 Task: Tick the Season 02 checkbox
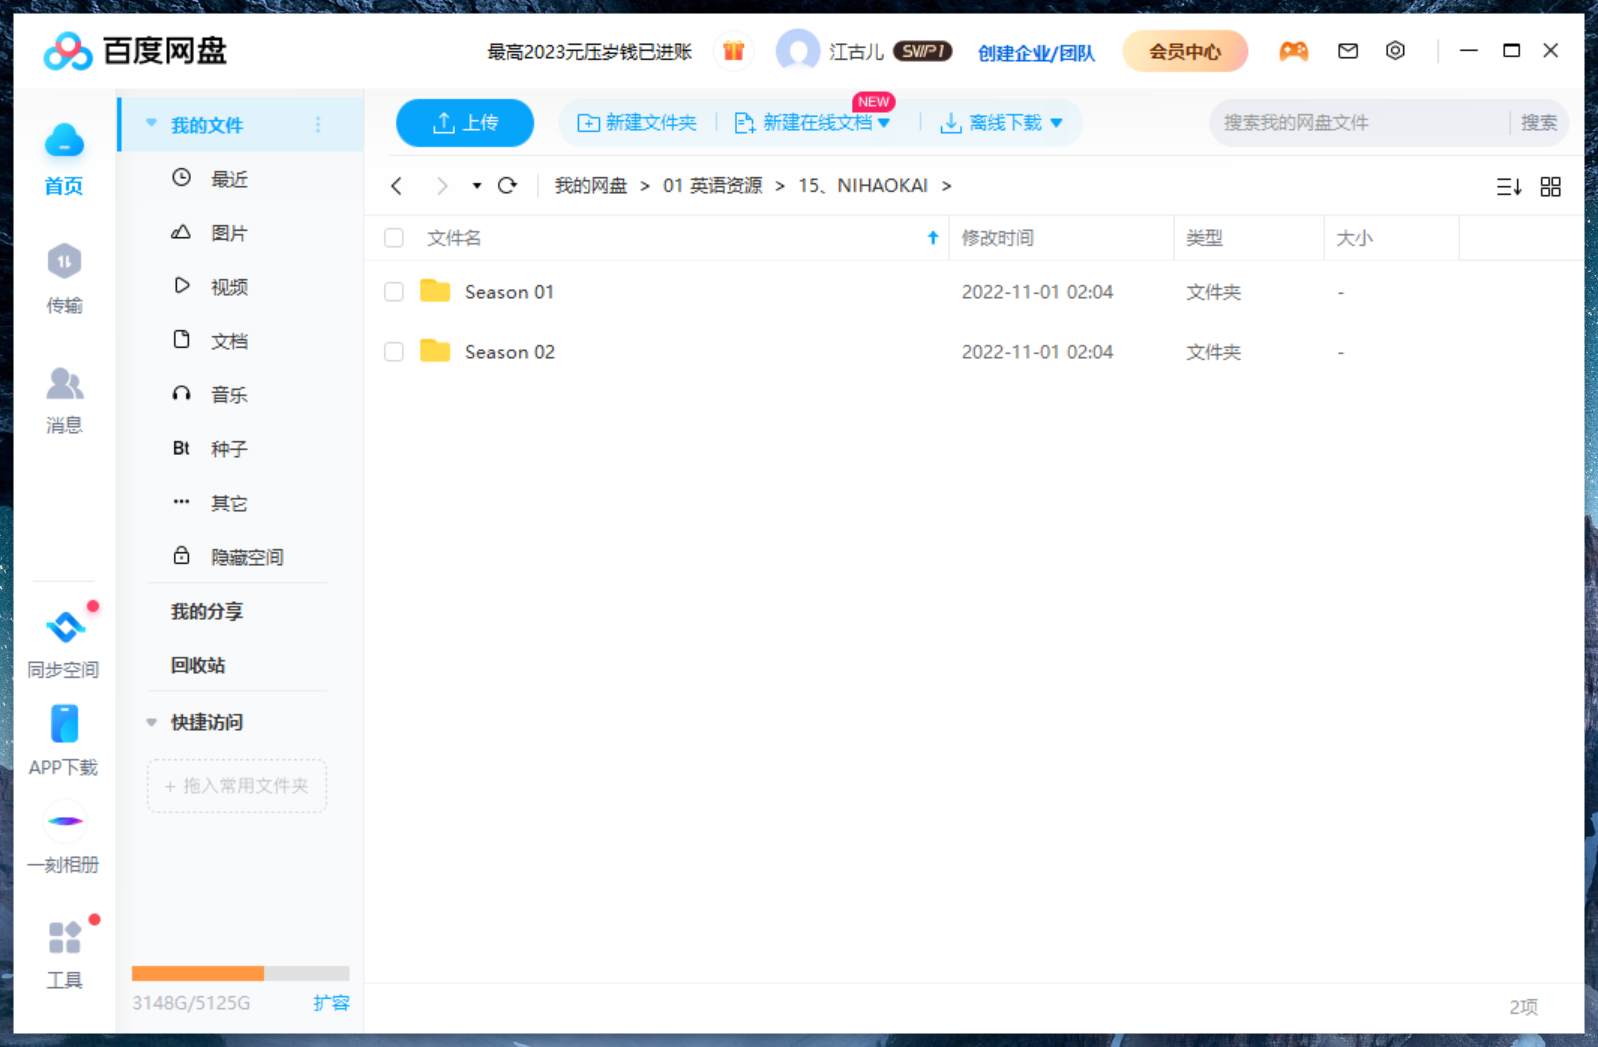pyautogui.click(x=394, y=352)
